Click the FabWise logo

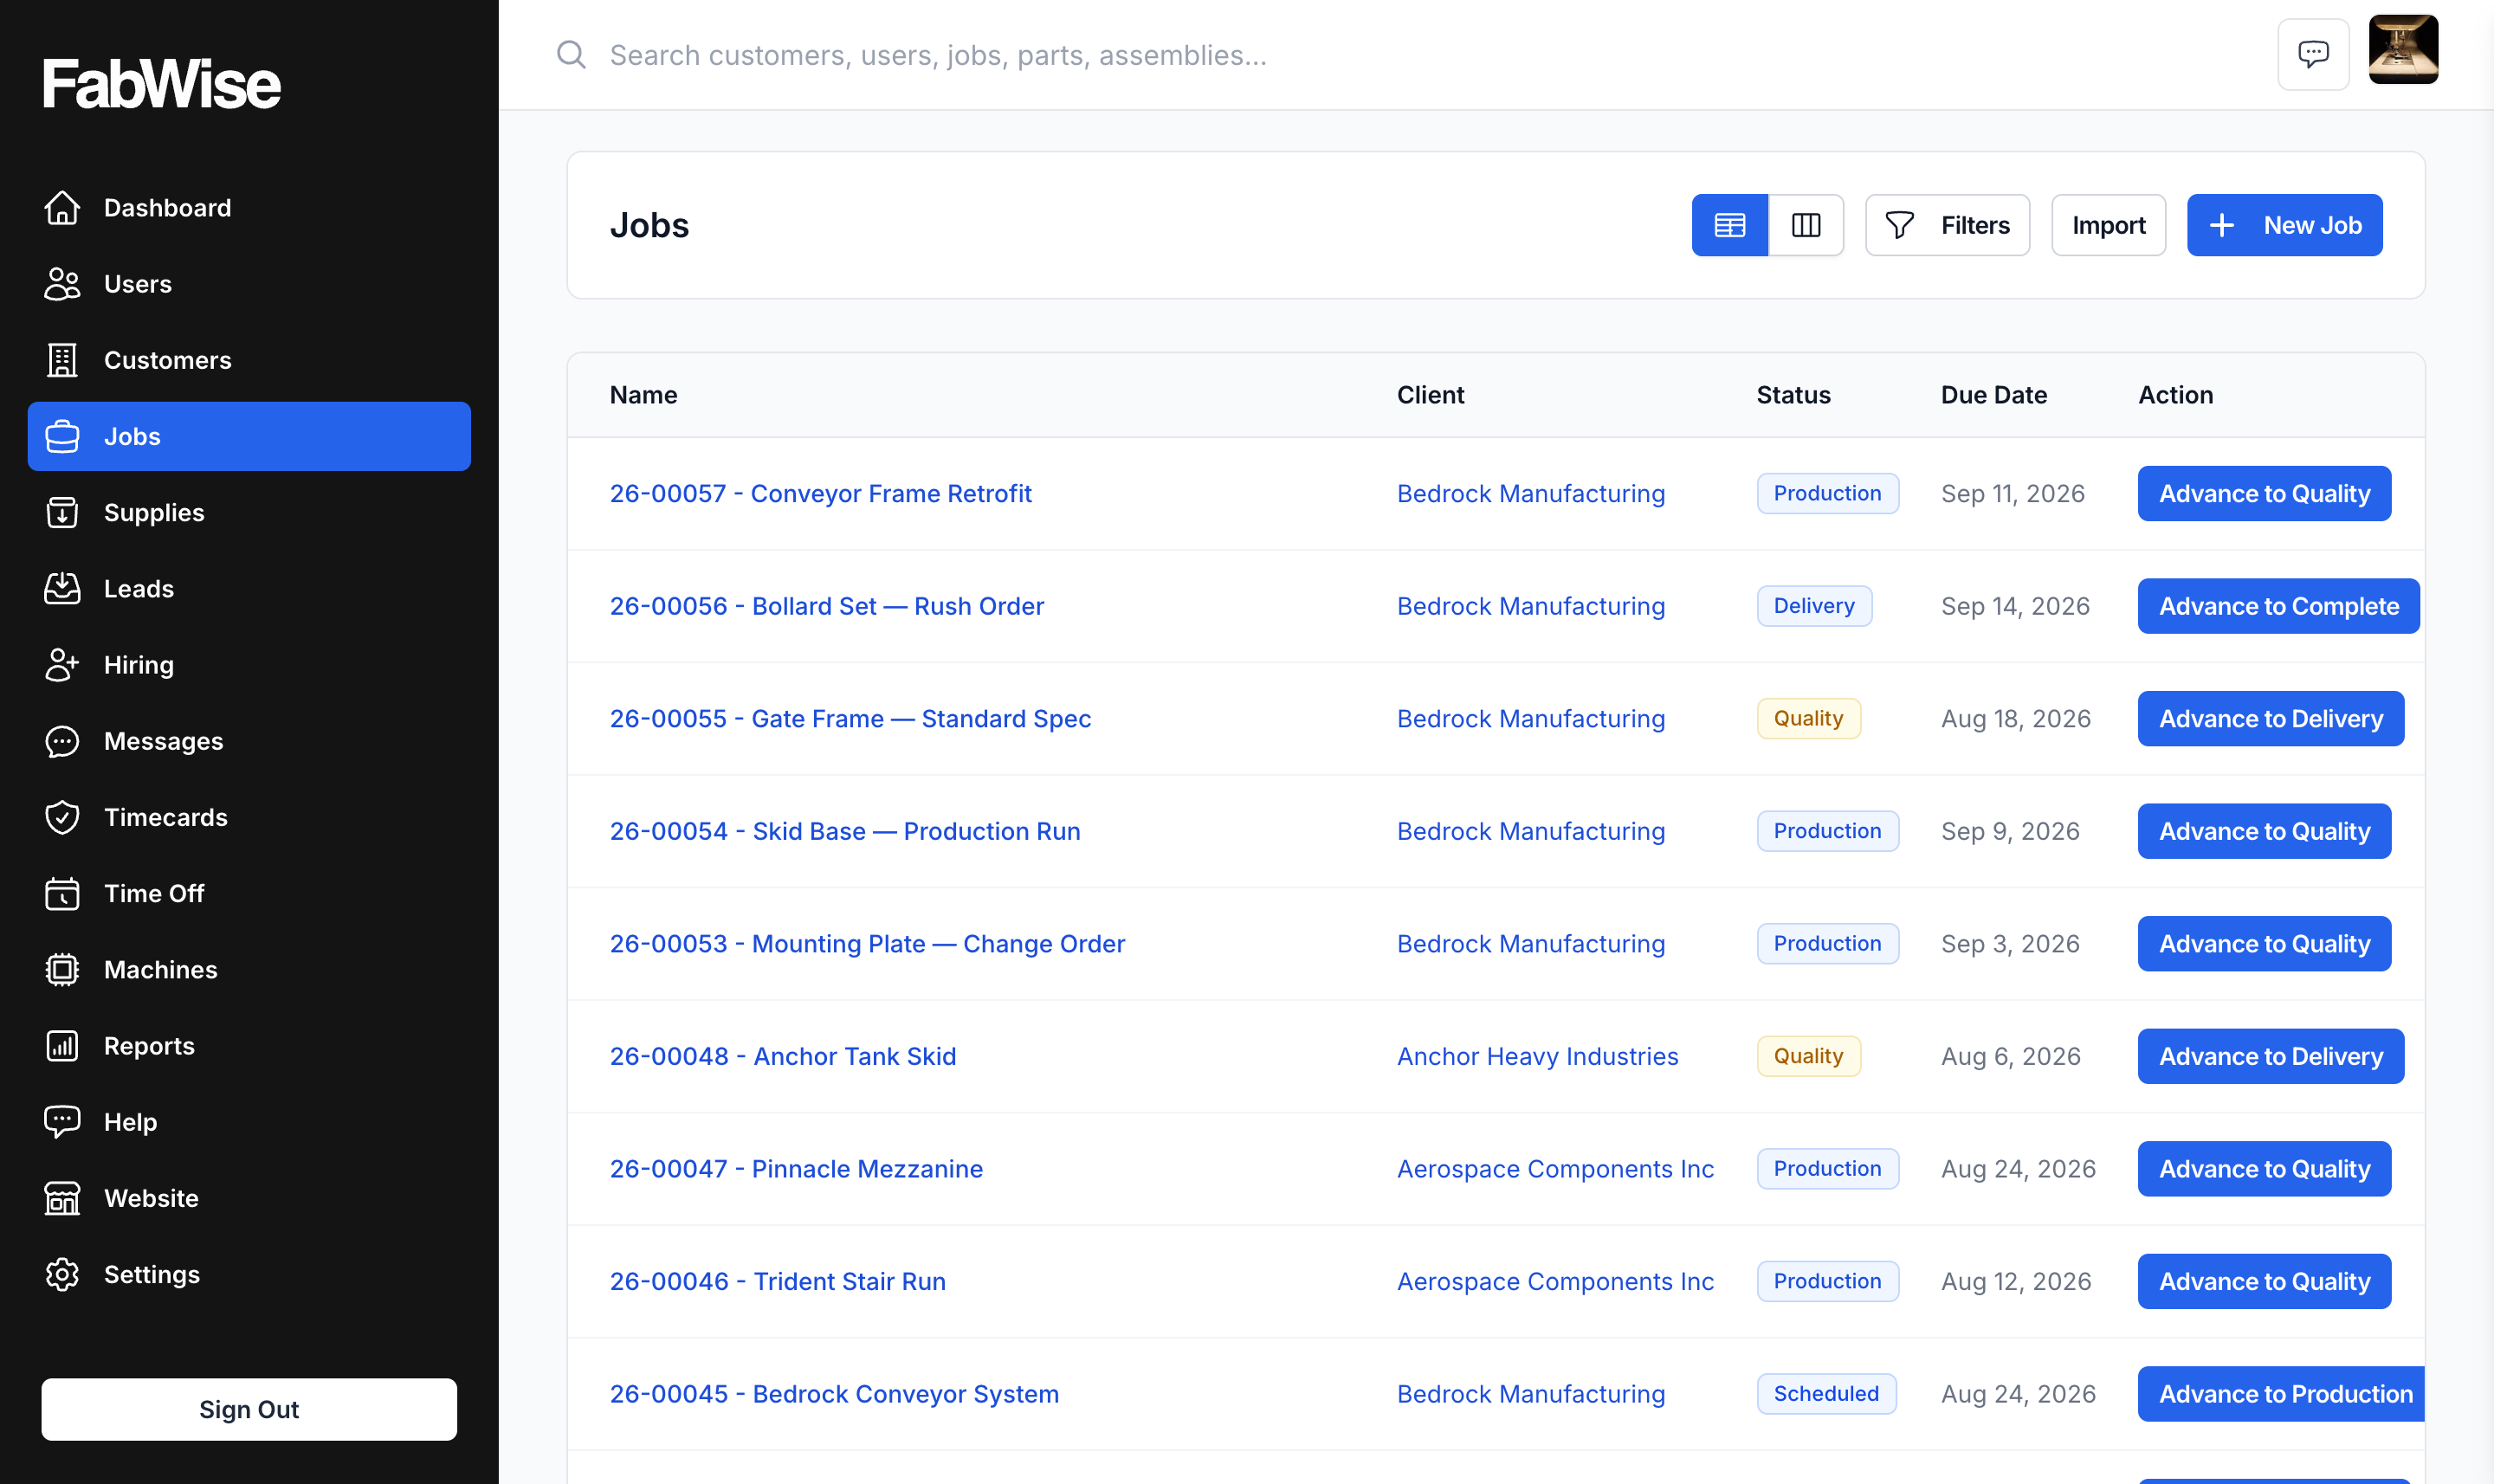pos(161,83)
